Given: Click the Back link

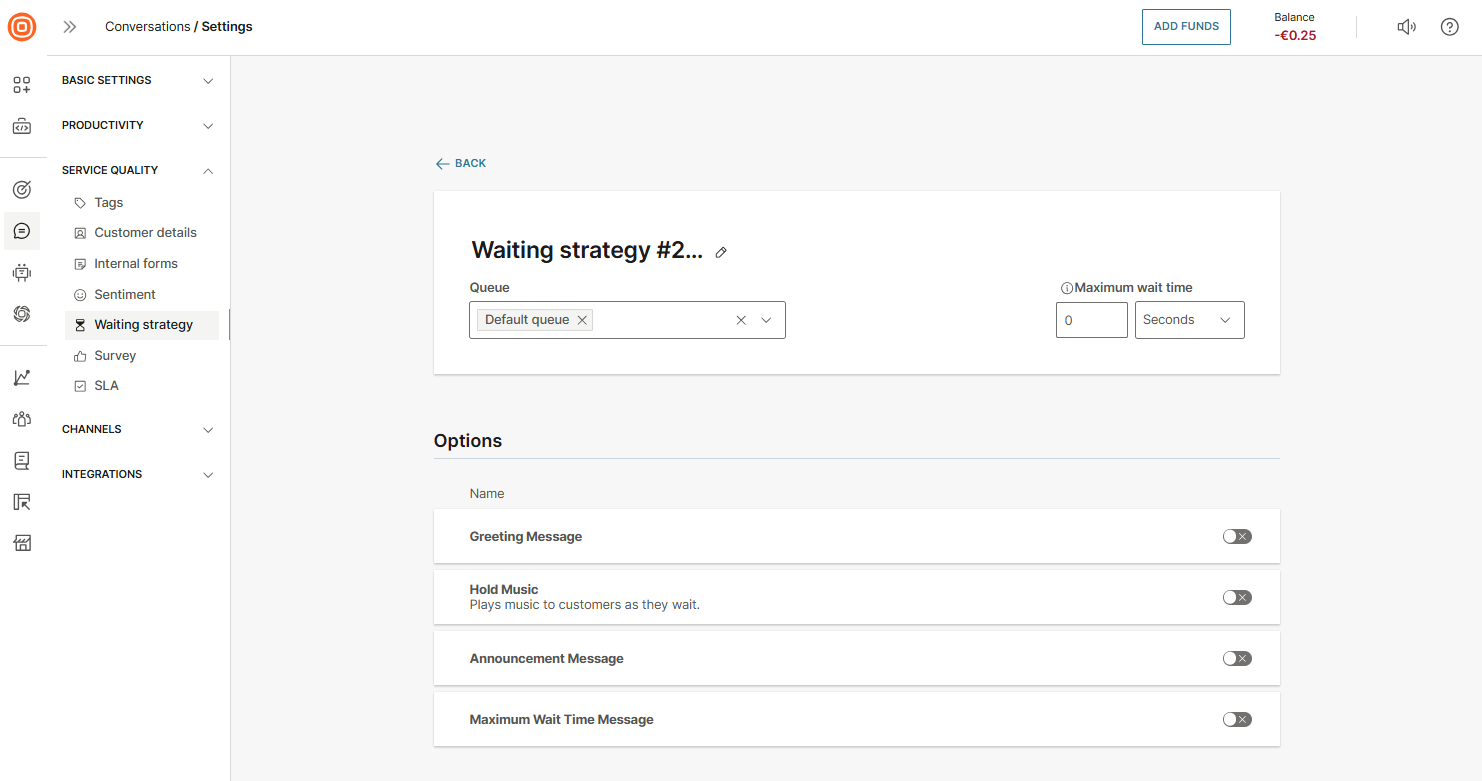Looking at the screenshot, I should pyautogui.click(x=461, y=163).
